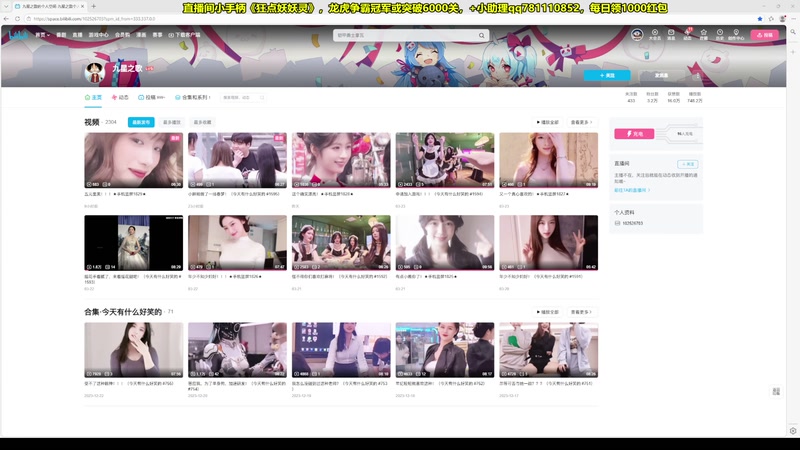Select the 最多播放 sort filter
800x450 pixels.
[x=171, y=122]
